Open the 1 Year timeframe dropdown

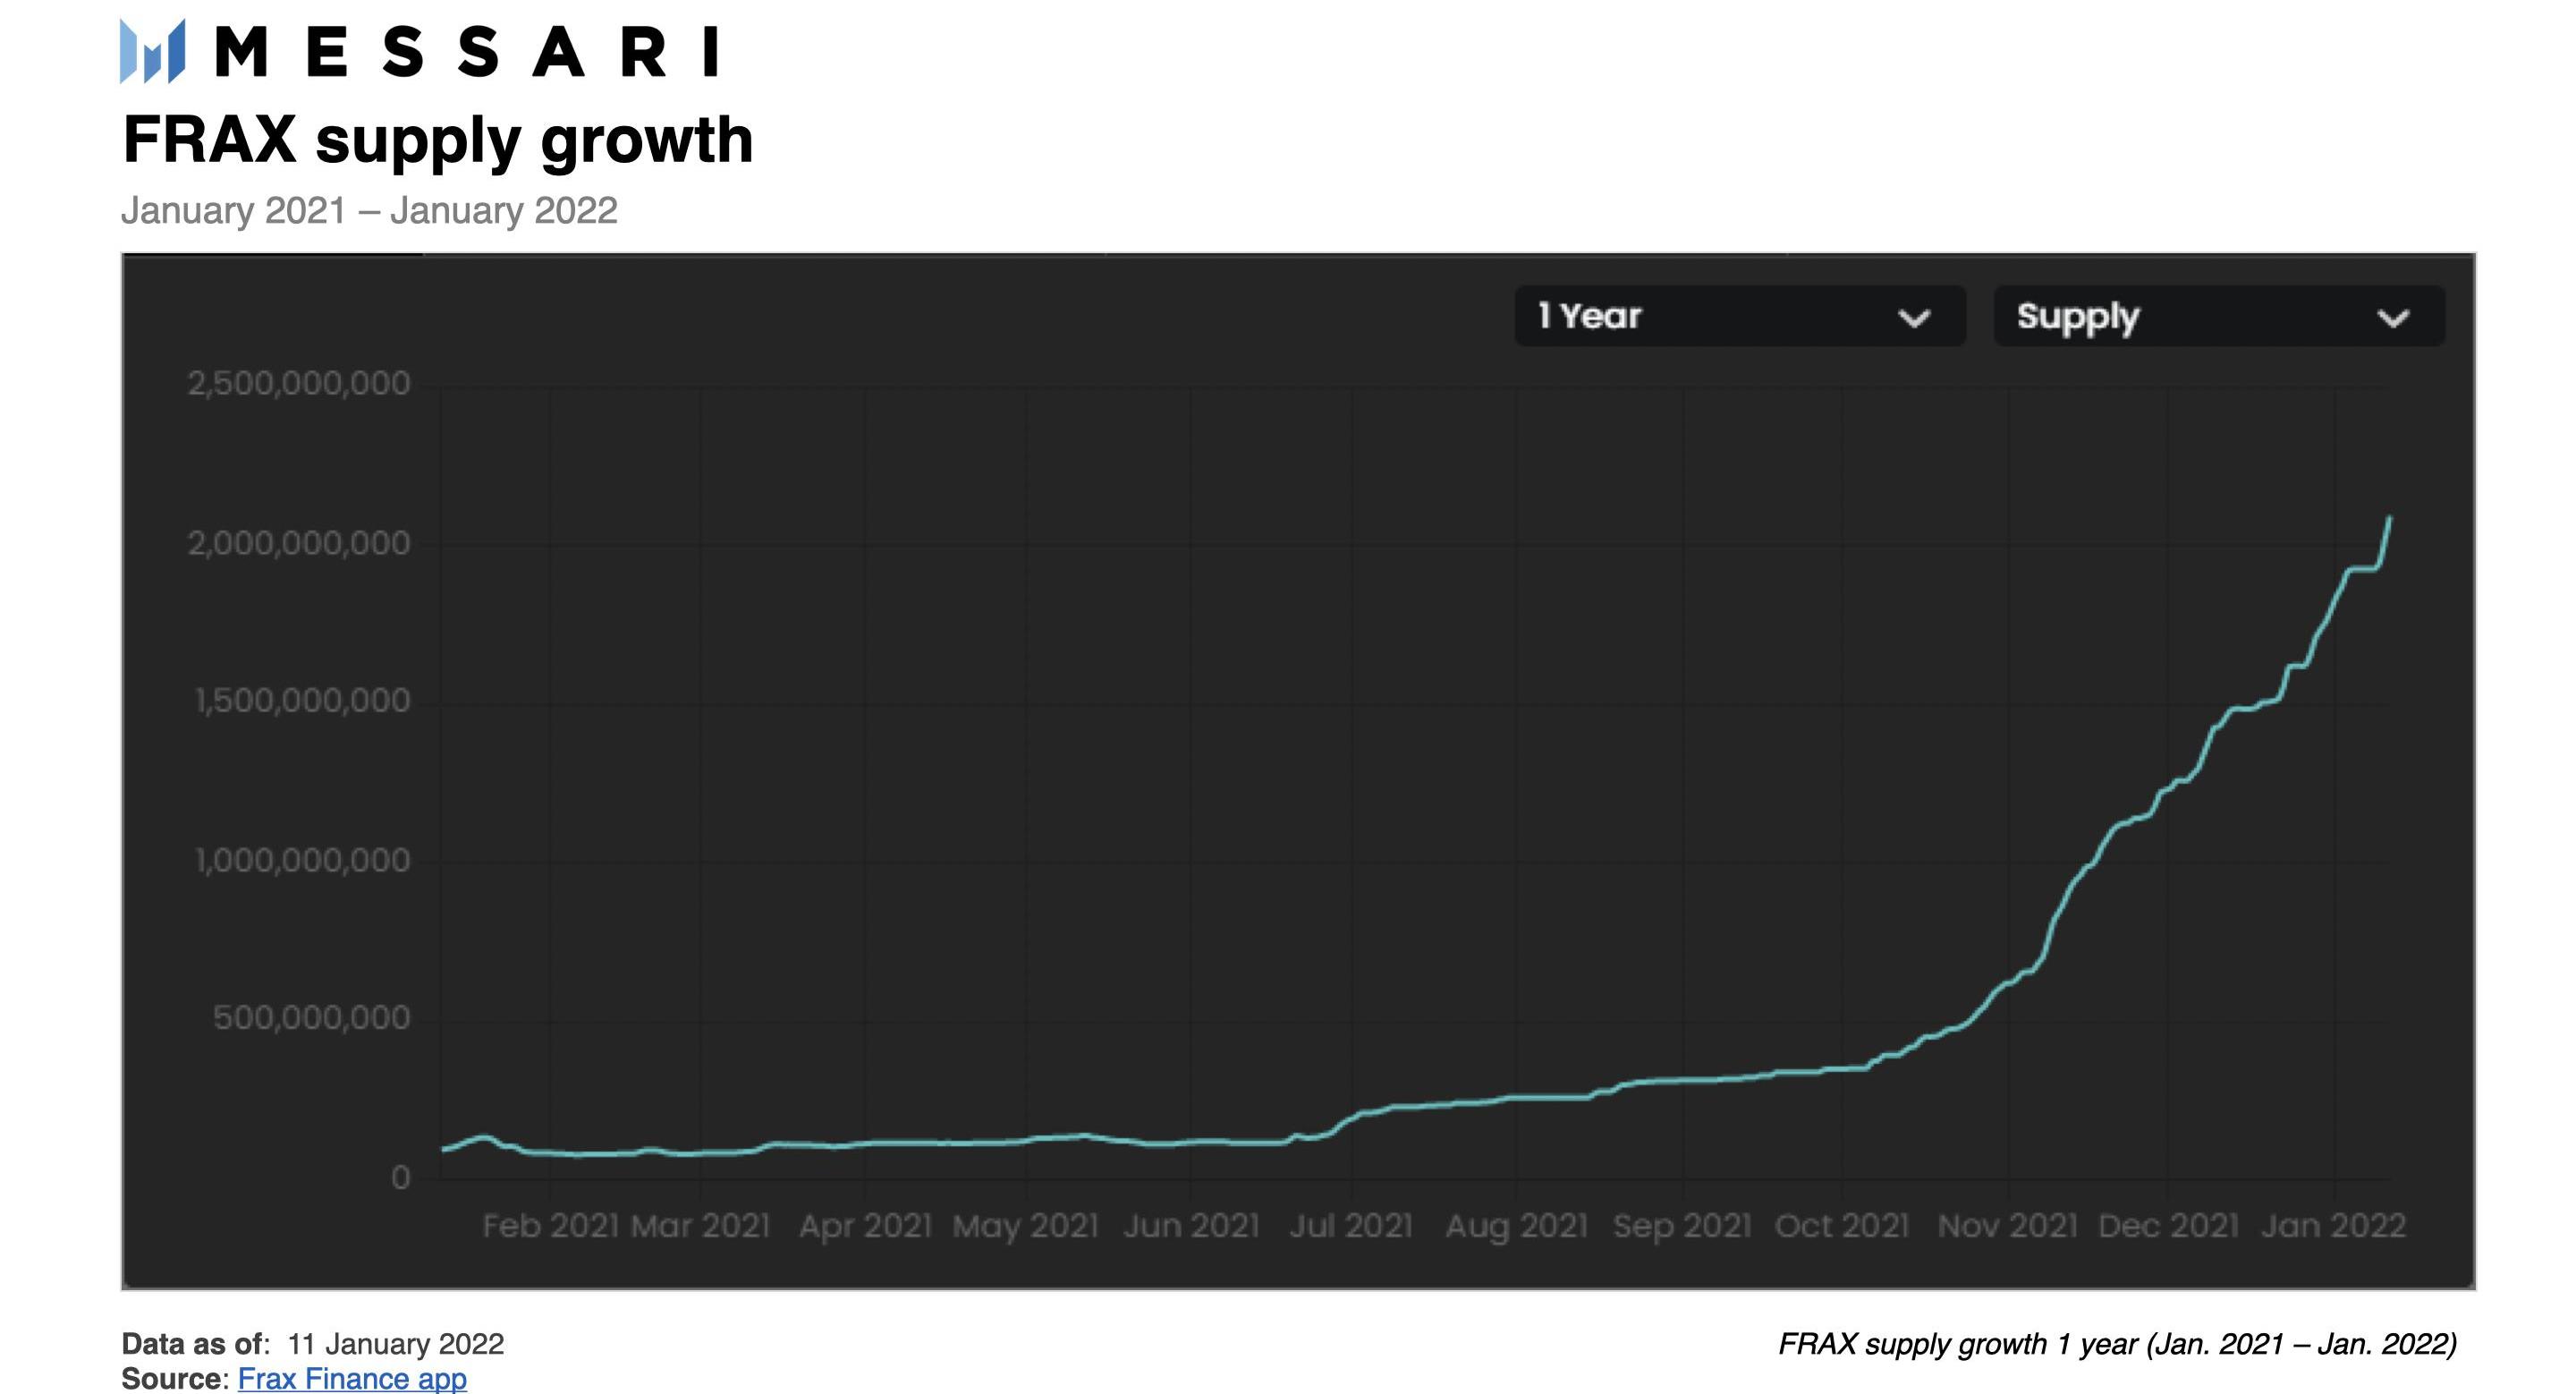coord(1740,316)
